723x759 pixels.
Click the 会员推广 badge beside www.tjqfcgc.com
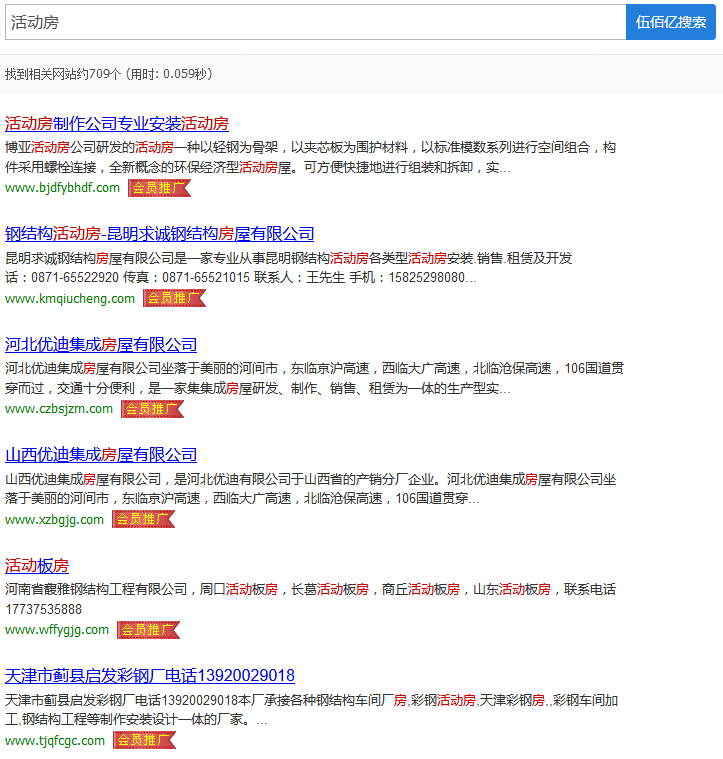tap(143, 741)
